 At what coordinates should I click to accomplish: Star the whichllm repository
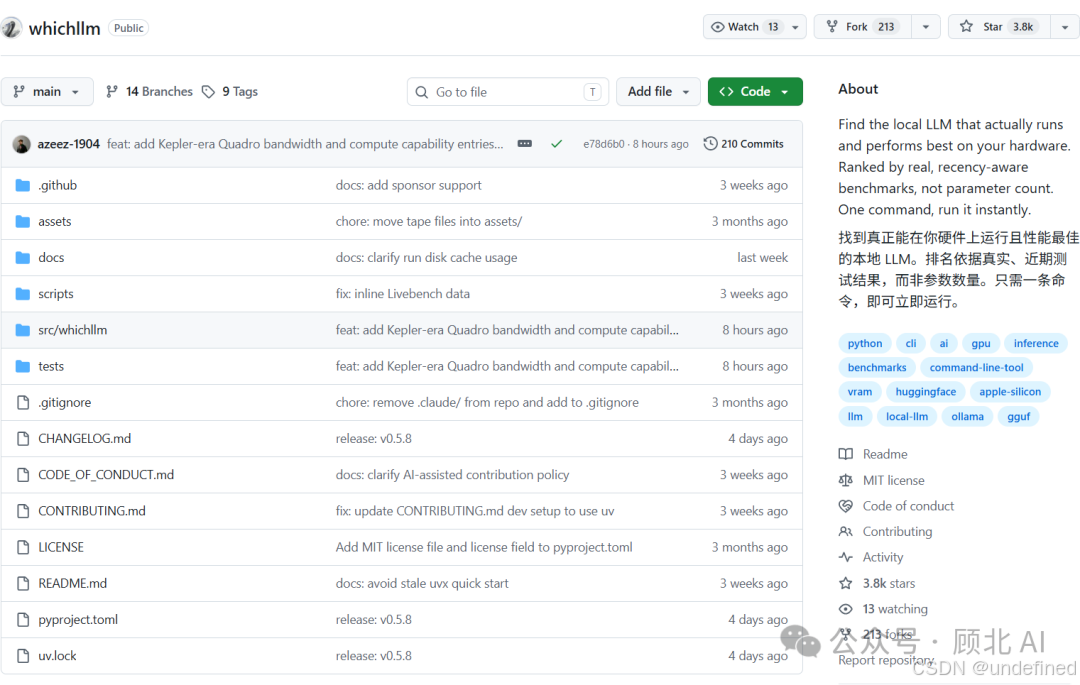999,27
